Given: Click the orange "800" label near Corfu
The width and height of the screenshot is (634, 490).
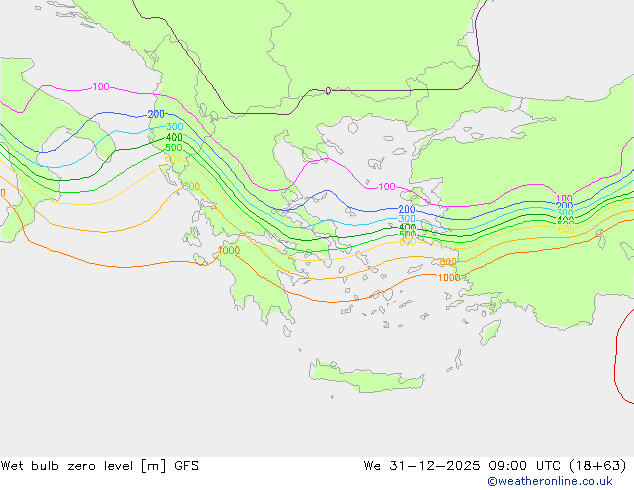Looking at the screenshot, I should (191, 186).
